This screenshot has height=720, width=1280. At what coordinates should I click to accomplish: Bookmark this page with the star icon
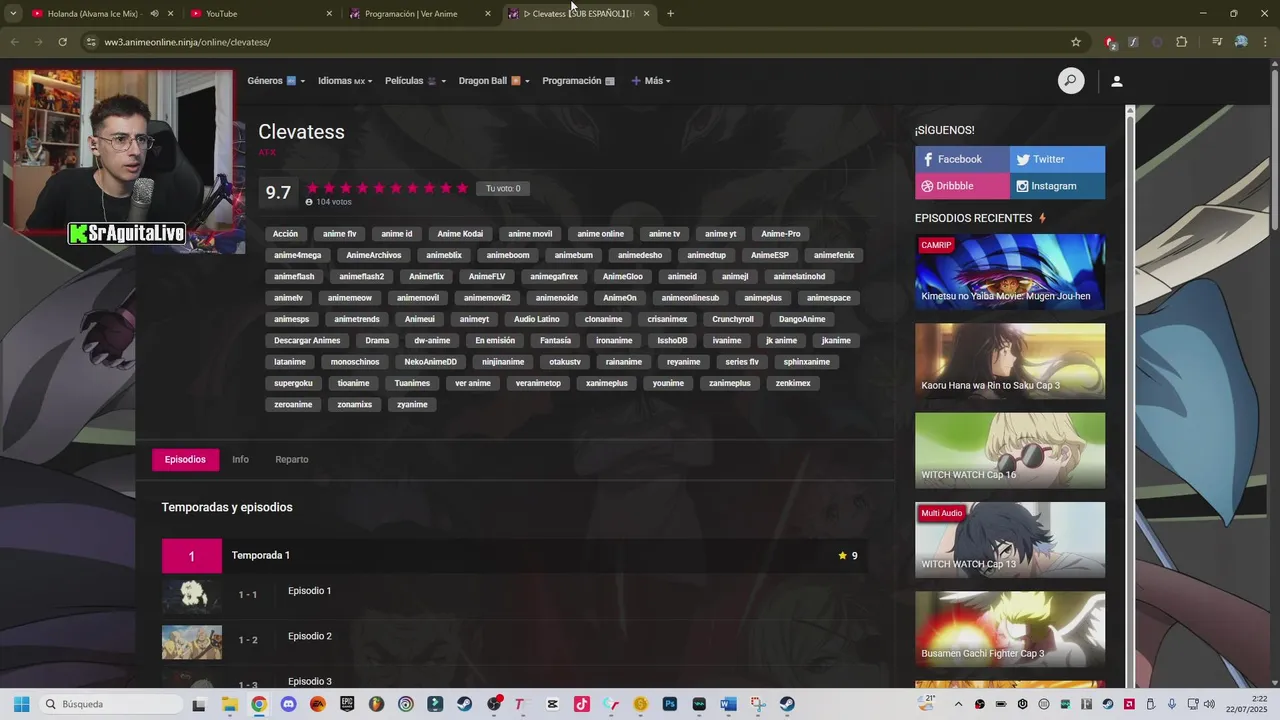[1076, 42]
